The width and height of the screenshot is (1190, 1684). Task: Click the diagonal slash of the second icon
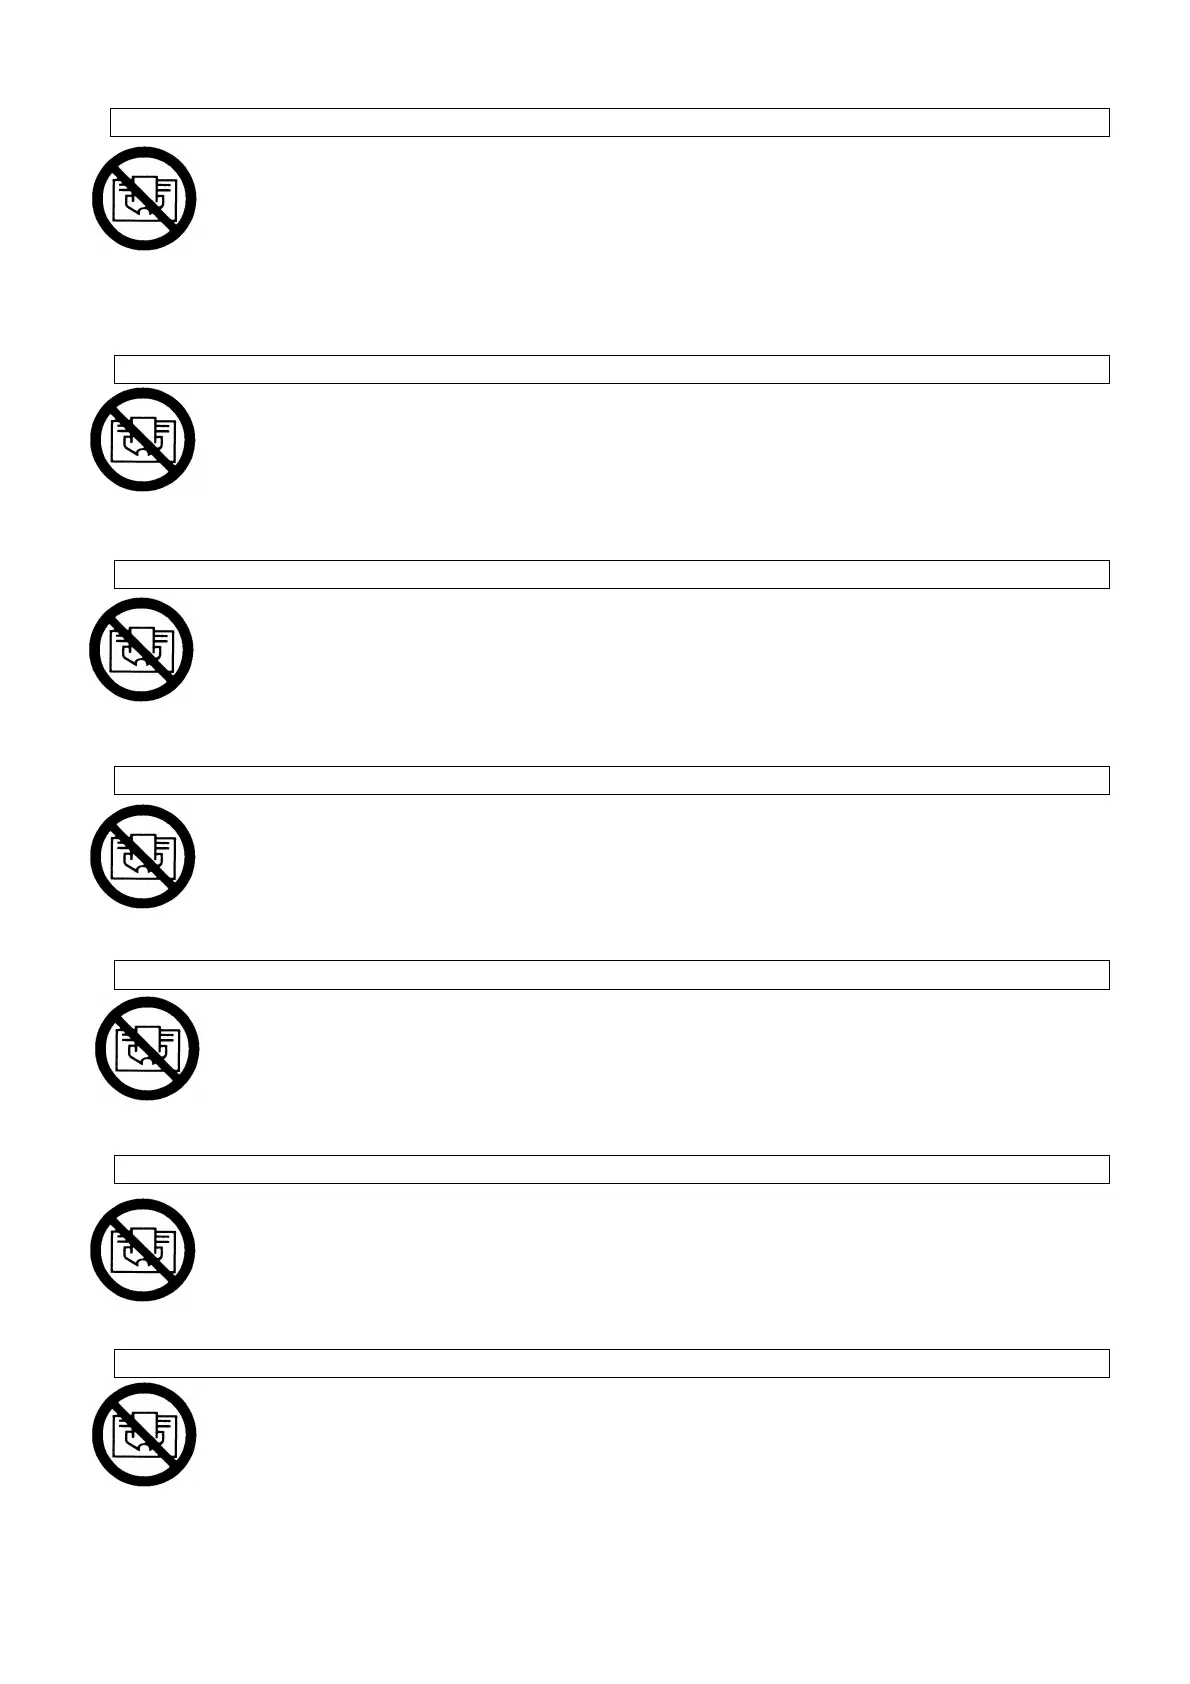point(142,440)
